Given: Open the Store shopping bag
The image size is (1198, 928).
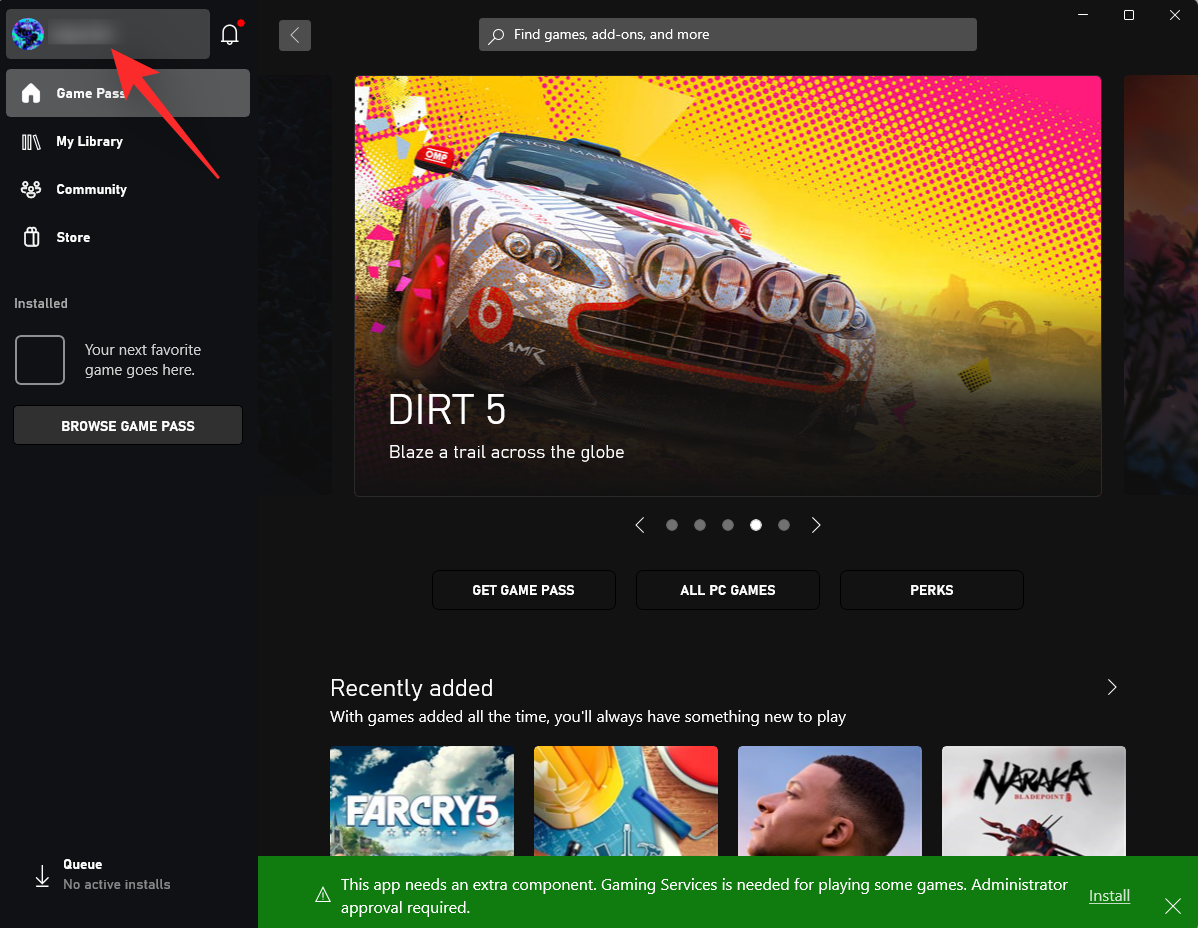Looking at the screenshot, I should point(32,237).
